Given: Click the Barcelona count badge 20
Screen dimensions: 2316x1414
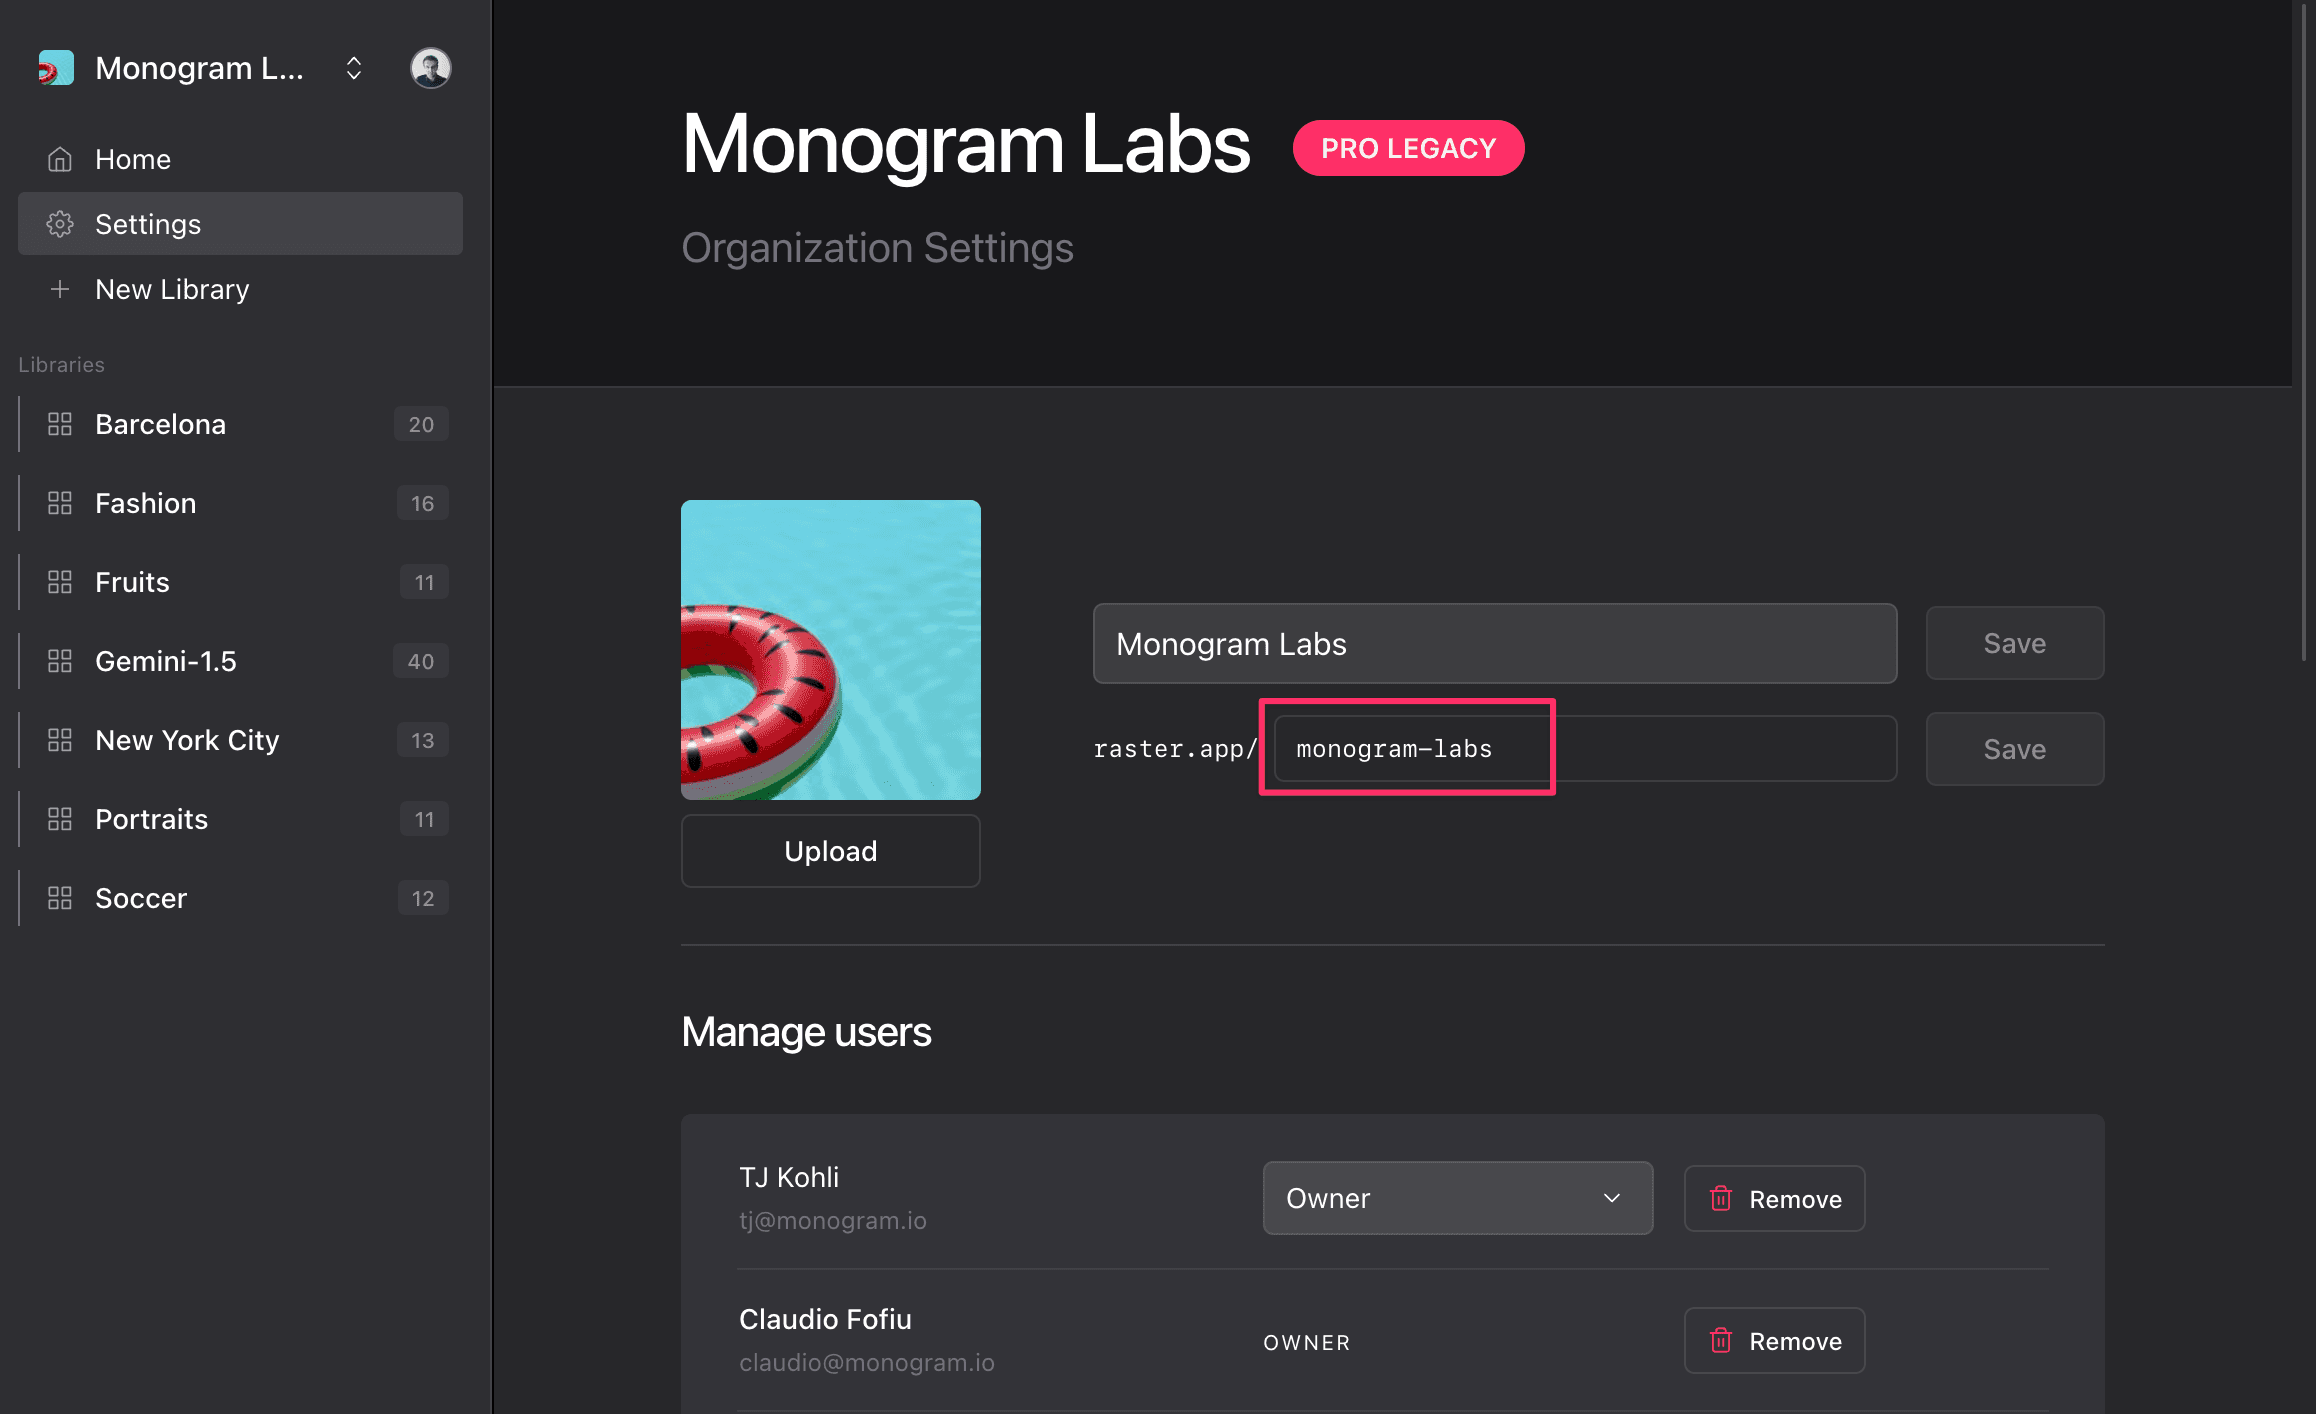Looking at the screenshot, I should tap(421, 424).
